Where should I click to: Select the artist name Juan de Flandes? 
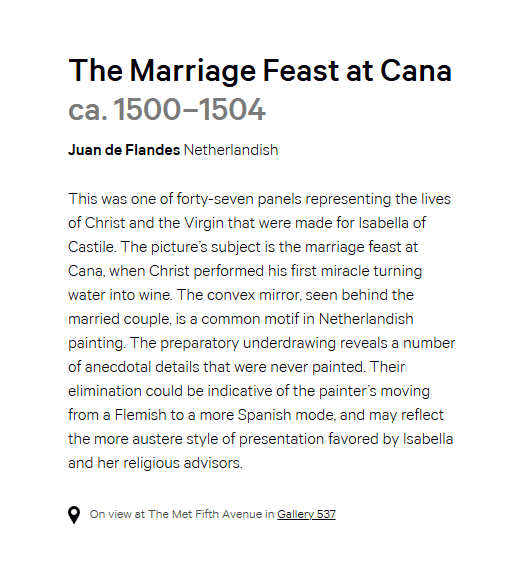pos(124,150)
